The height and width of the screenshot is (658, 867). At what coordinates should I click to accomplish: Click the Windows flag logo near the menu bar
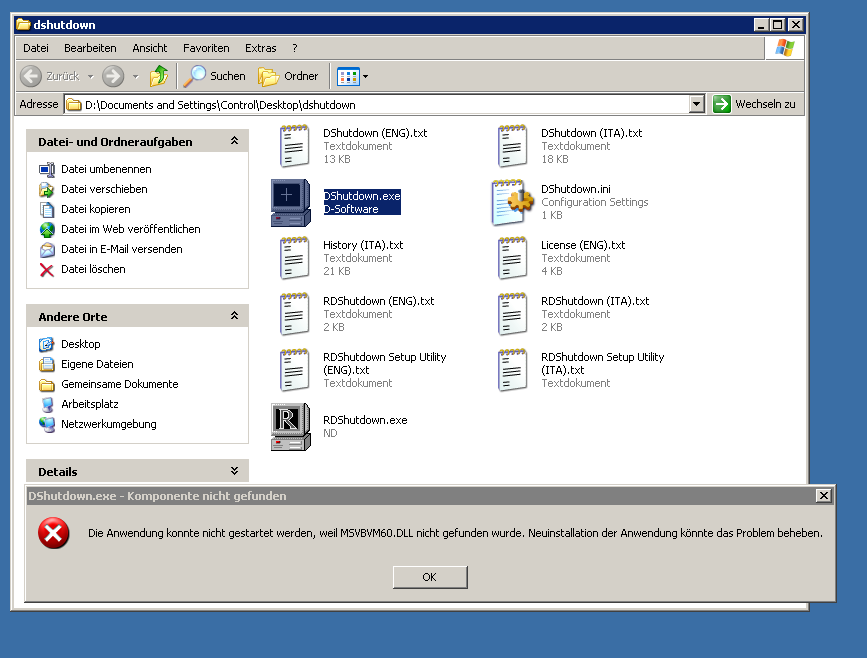coord(784,47)
